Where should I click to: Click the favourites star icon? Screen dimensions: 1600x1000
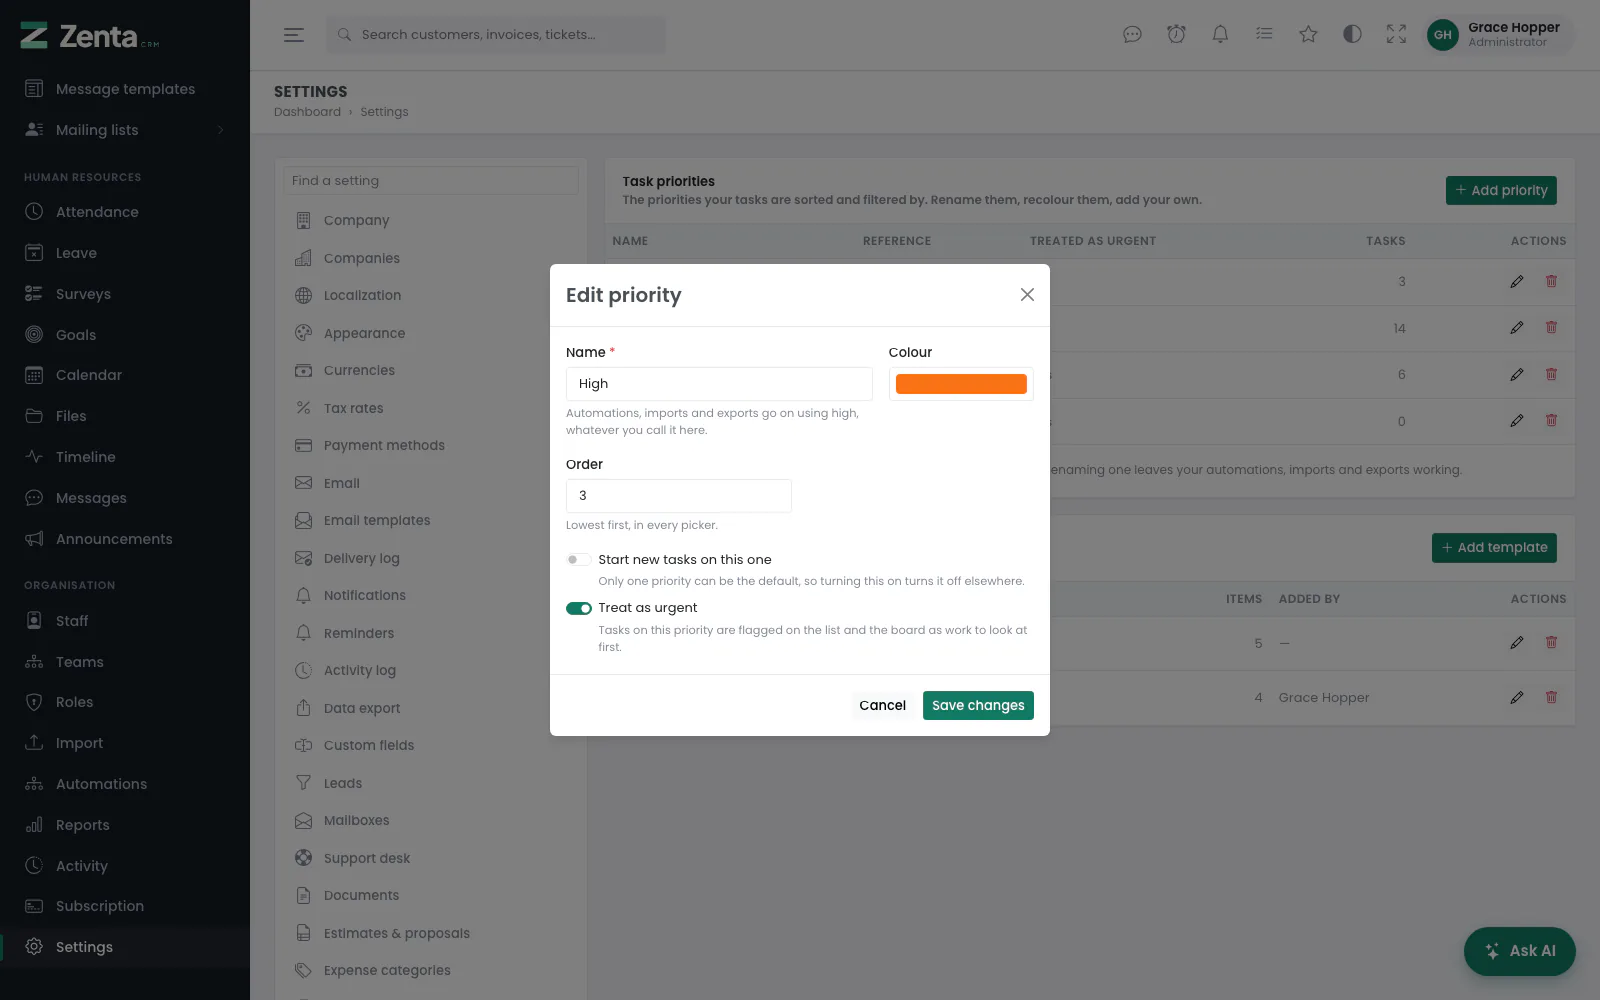[1308, 35]
